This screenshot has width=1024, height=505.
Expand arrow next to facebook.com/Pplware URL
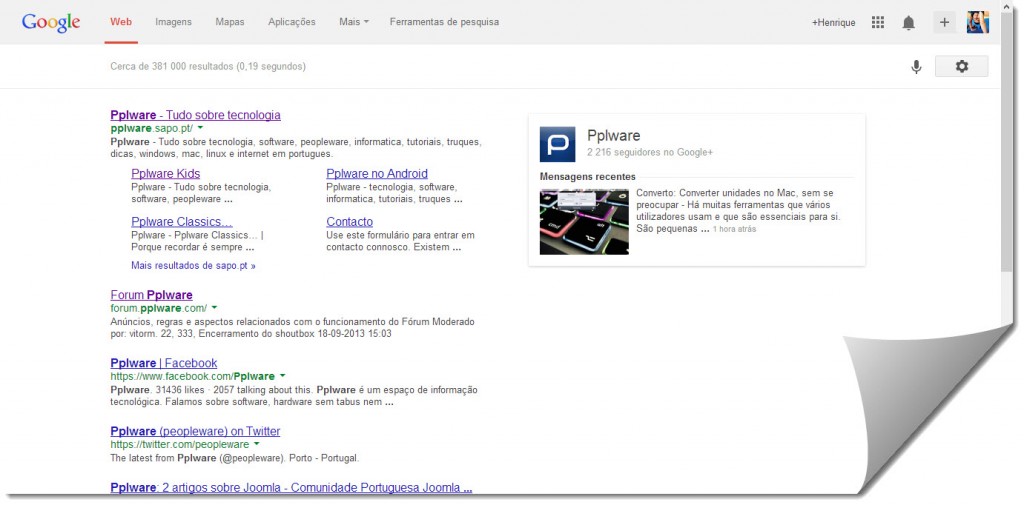point(283,377)
